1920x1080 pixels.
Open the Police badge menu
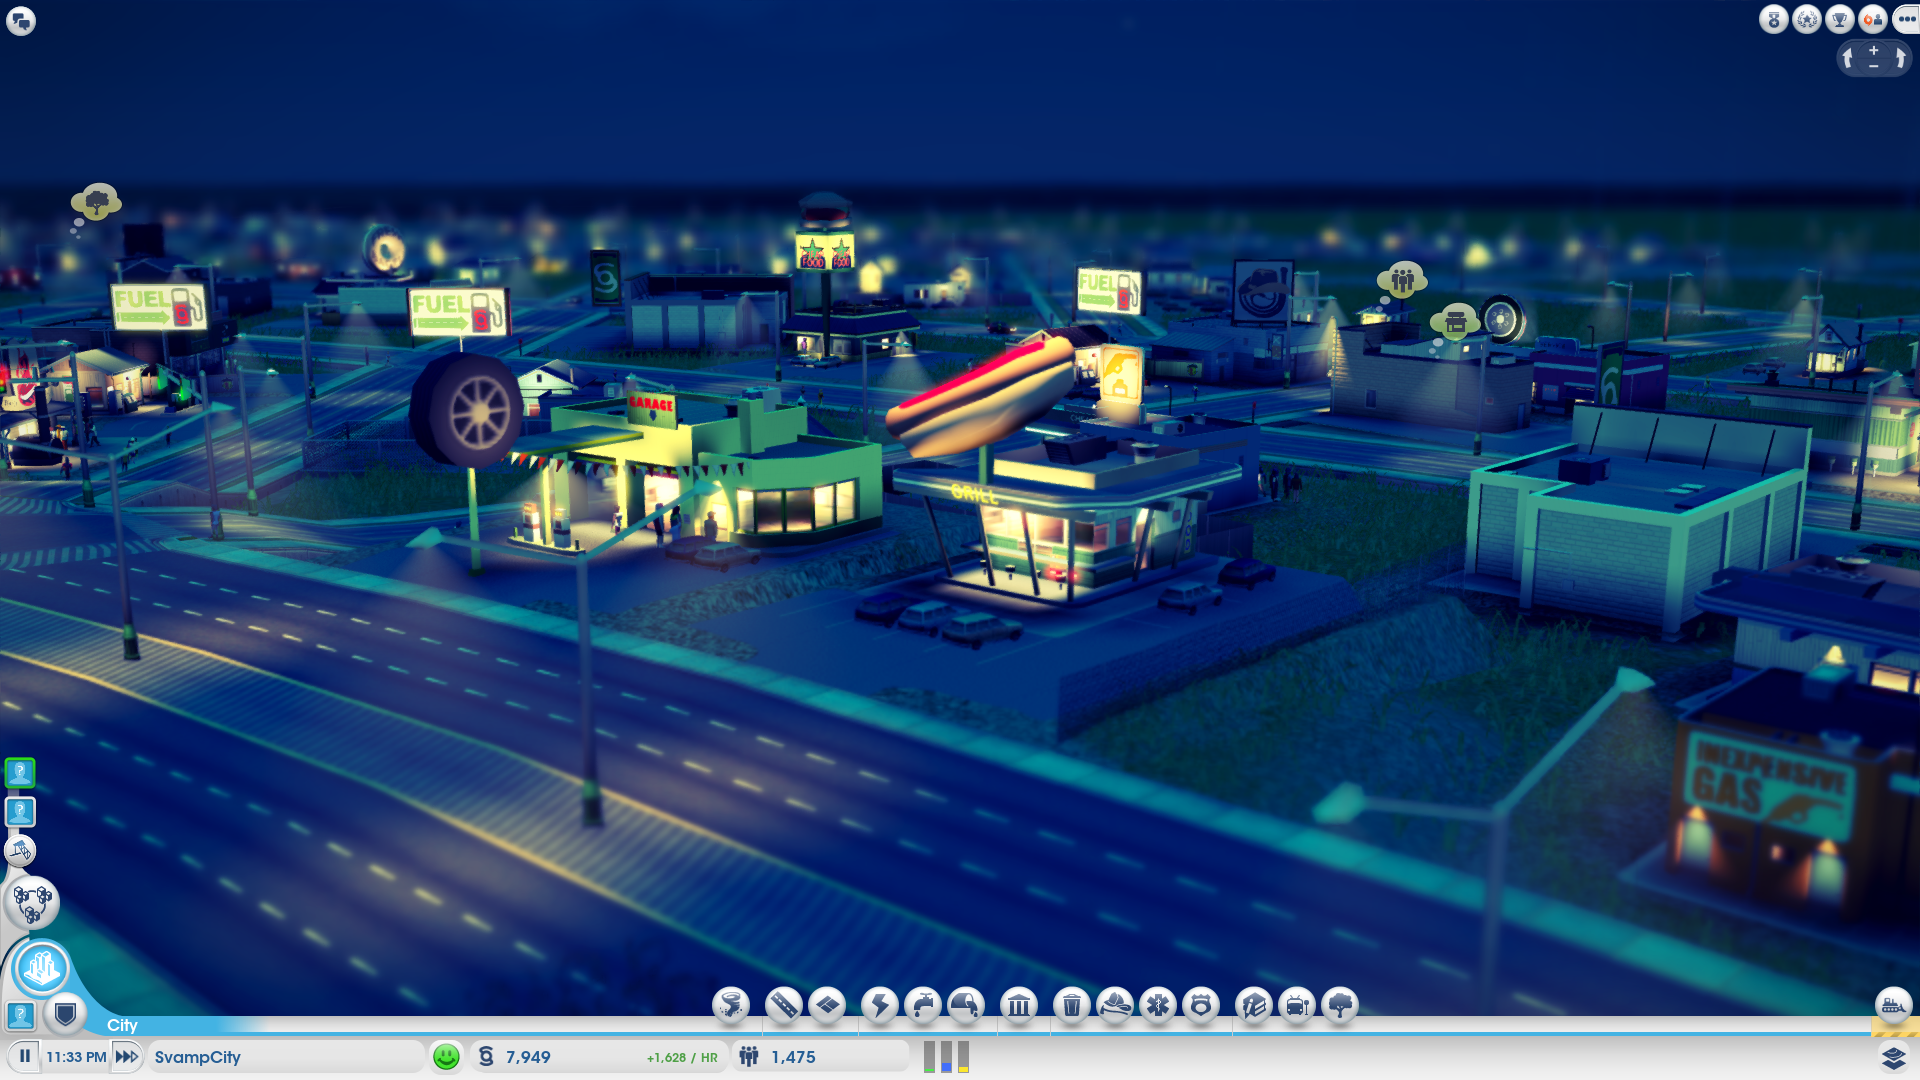[1201, 1004]
